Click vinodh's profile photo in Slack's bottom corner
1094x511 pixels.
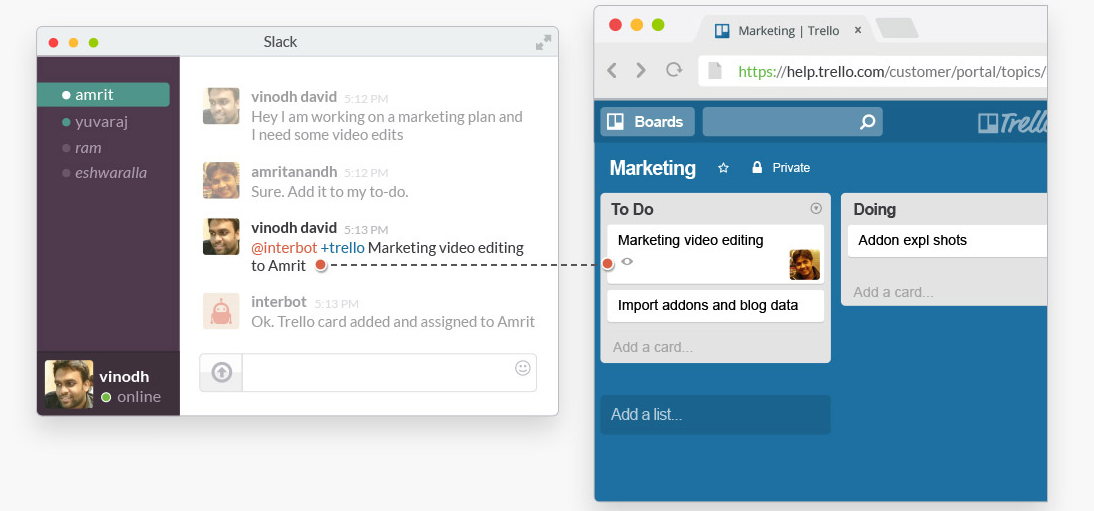coord(69,384)
